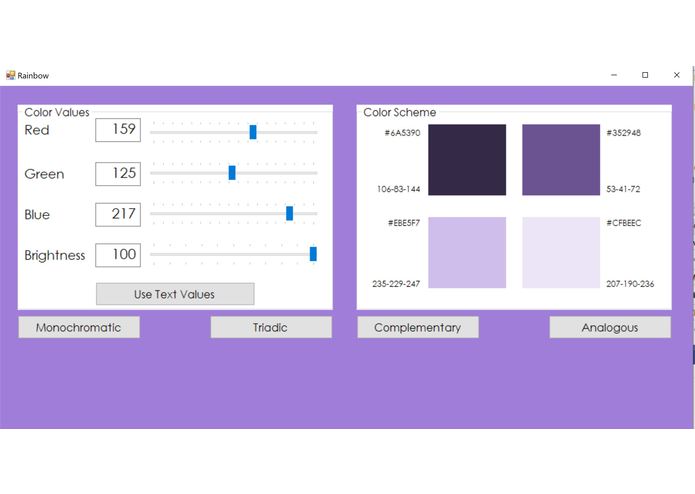Select the palest lavender swatch beside #CFBEEC
695x494 pixels.
pyautogui.click(x=561, y=253)
